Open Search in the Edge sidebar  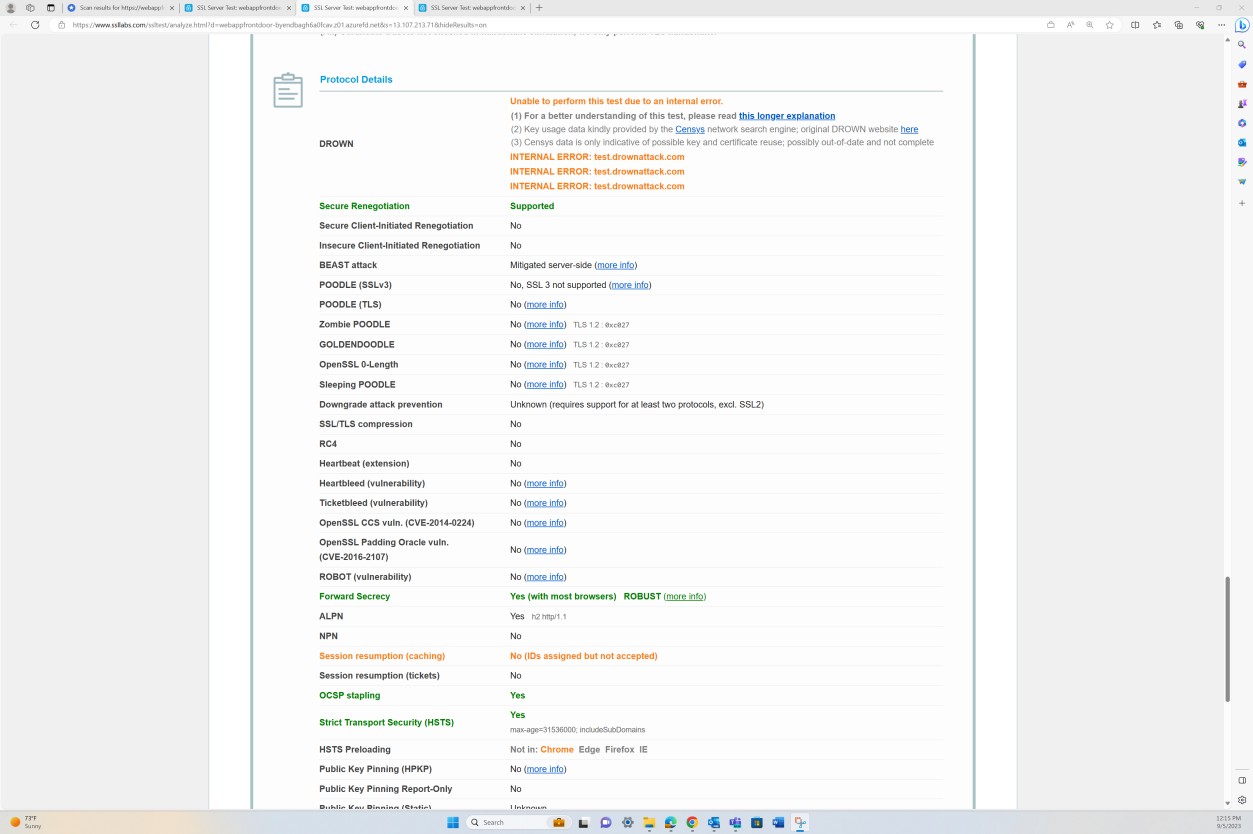[x=1242, y=44]
